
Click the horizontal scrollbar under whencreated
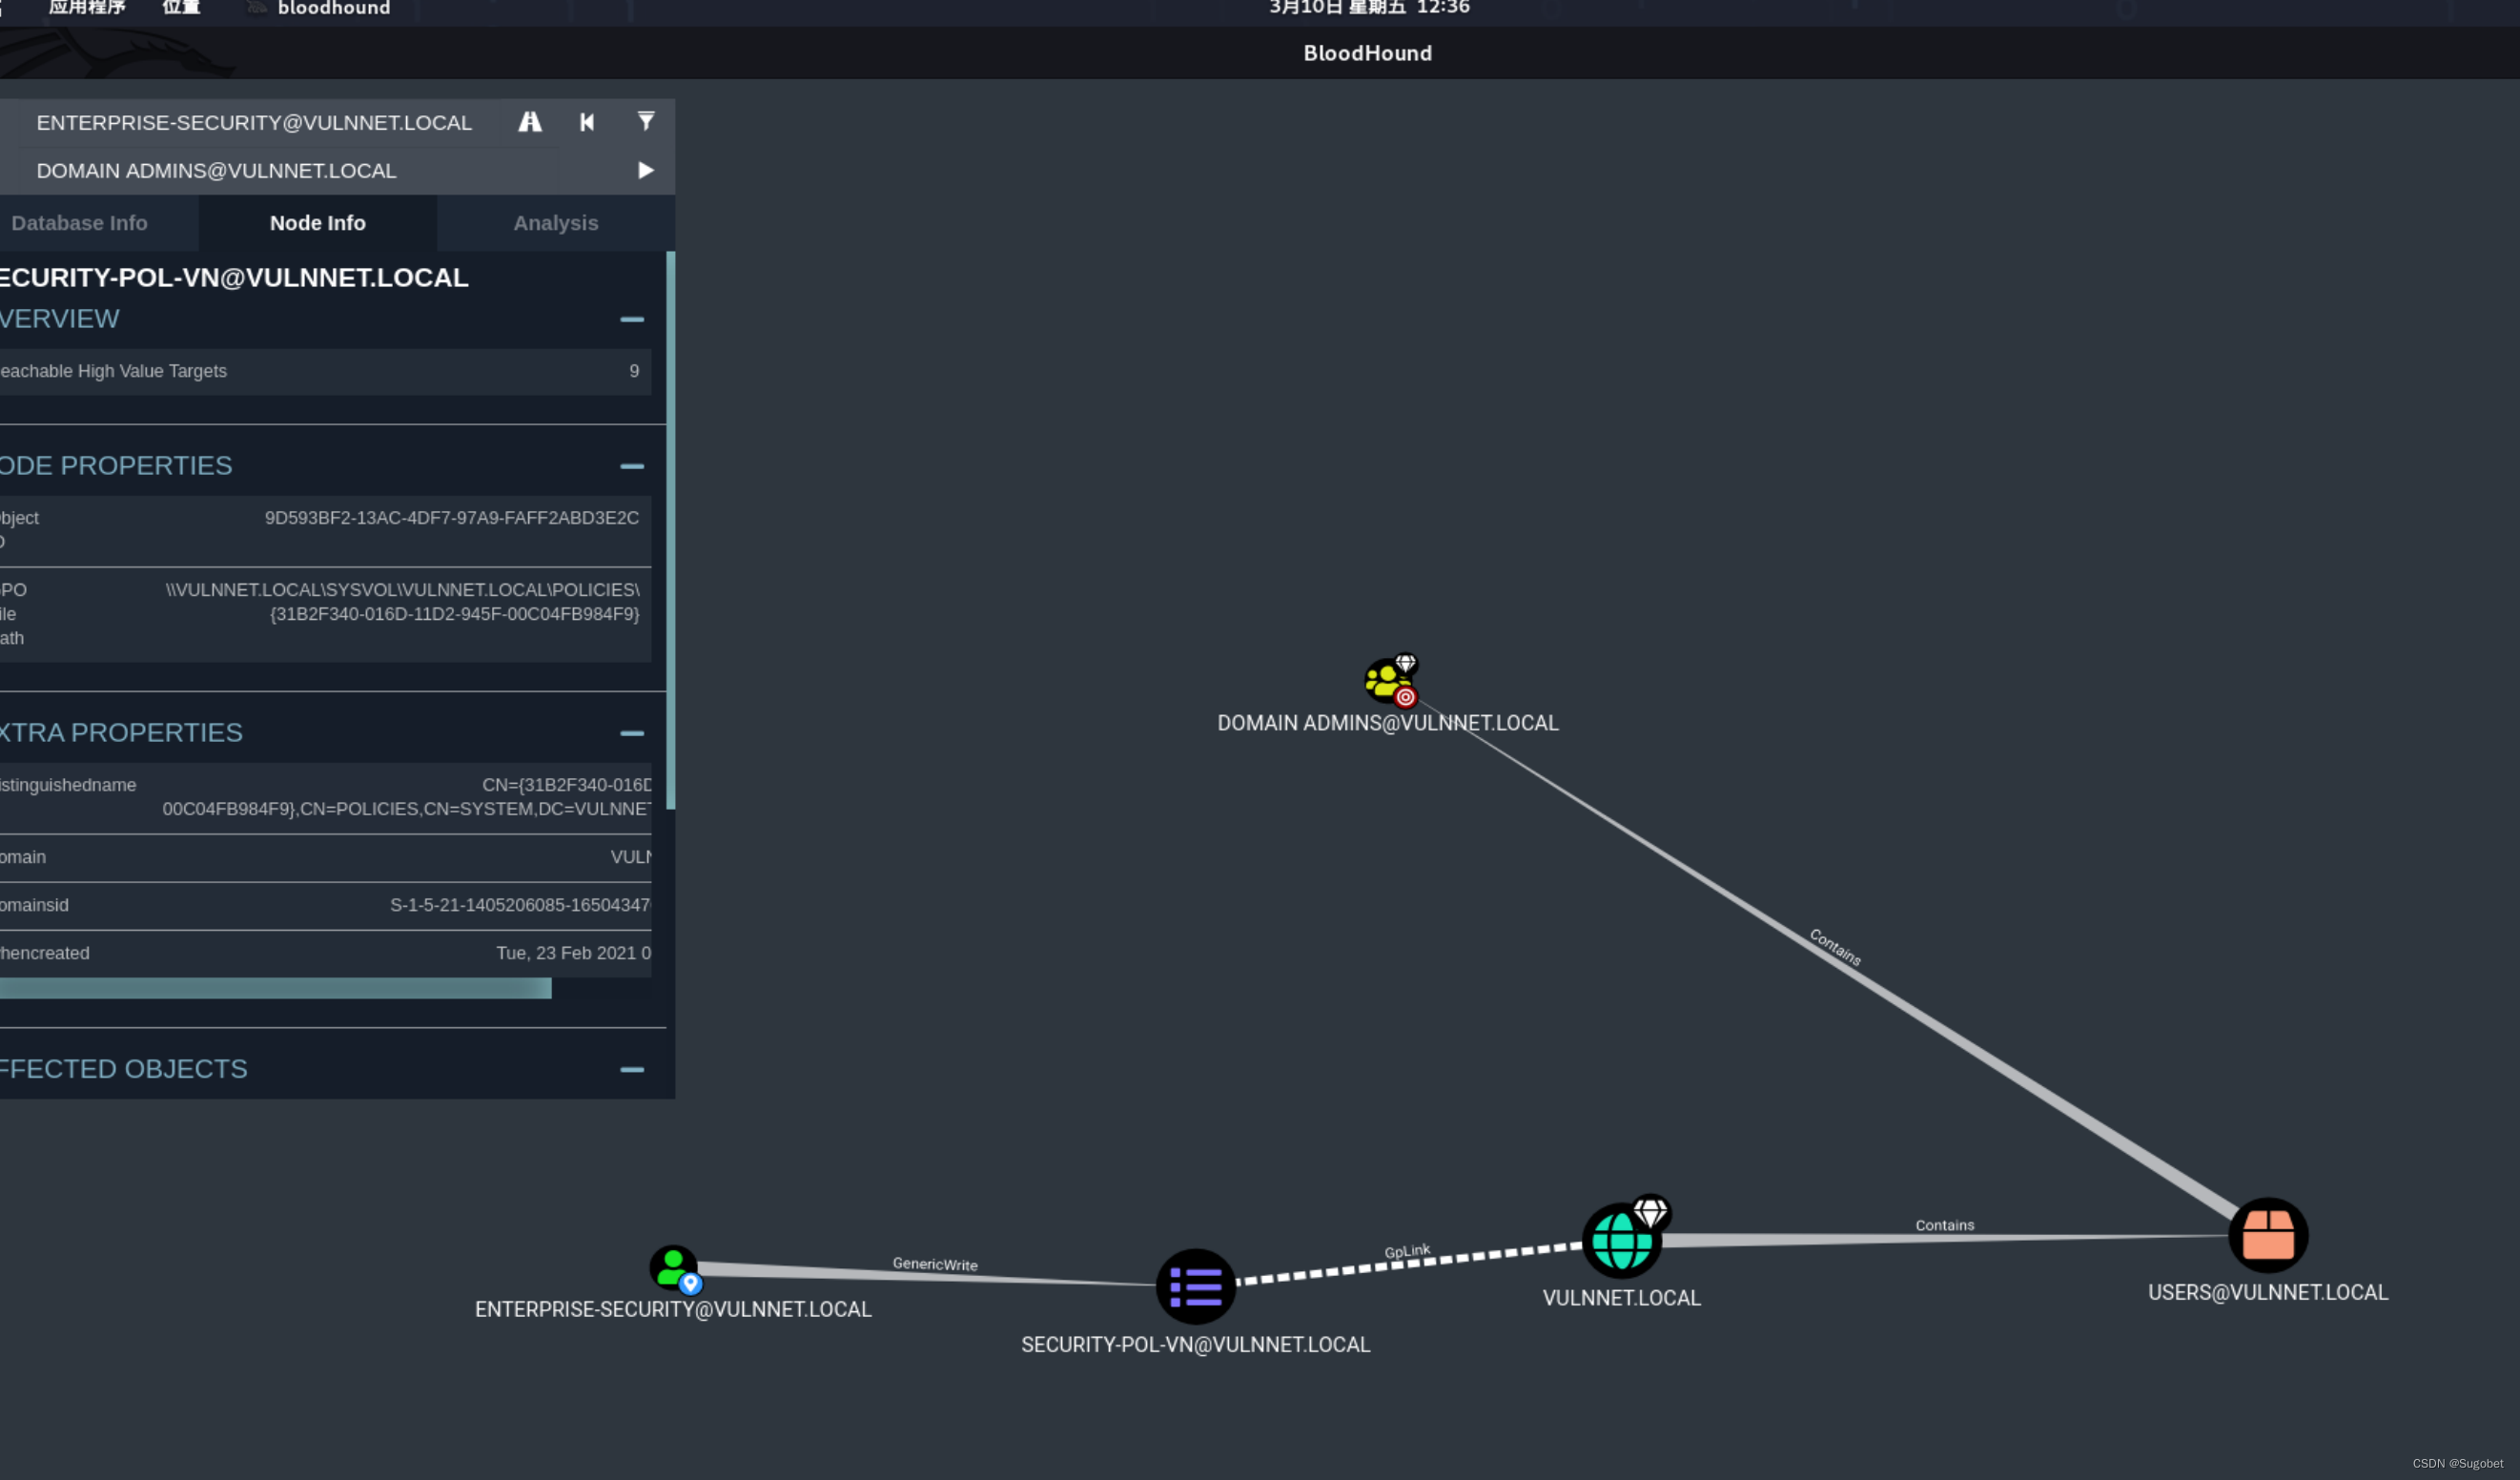pyautogui.click(x=275, y=988)
